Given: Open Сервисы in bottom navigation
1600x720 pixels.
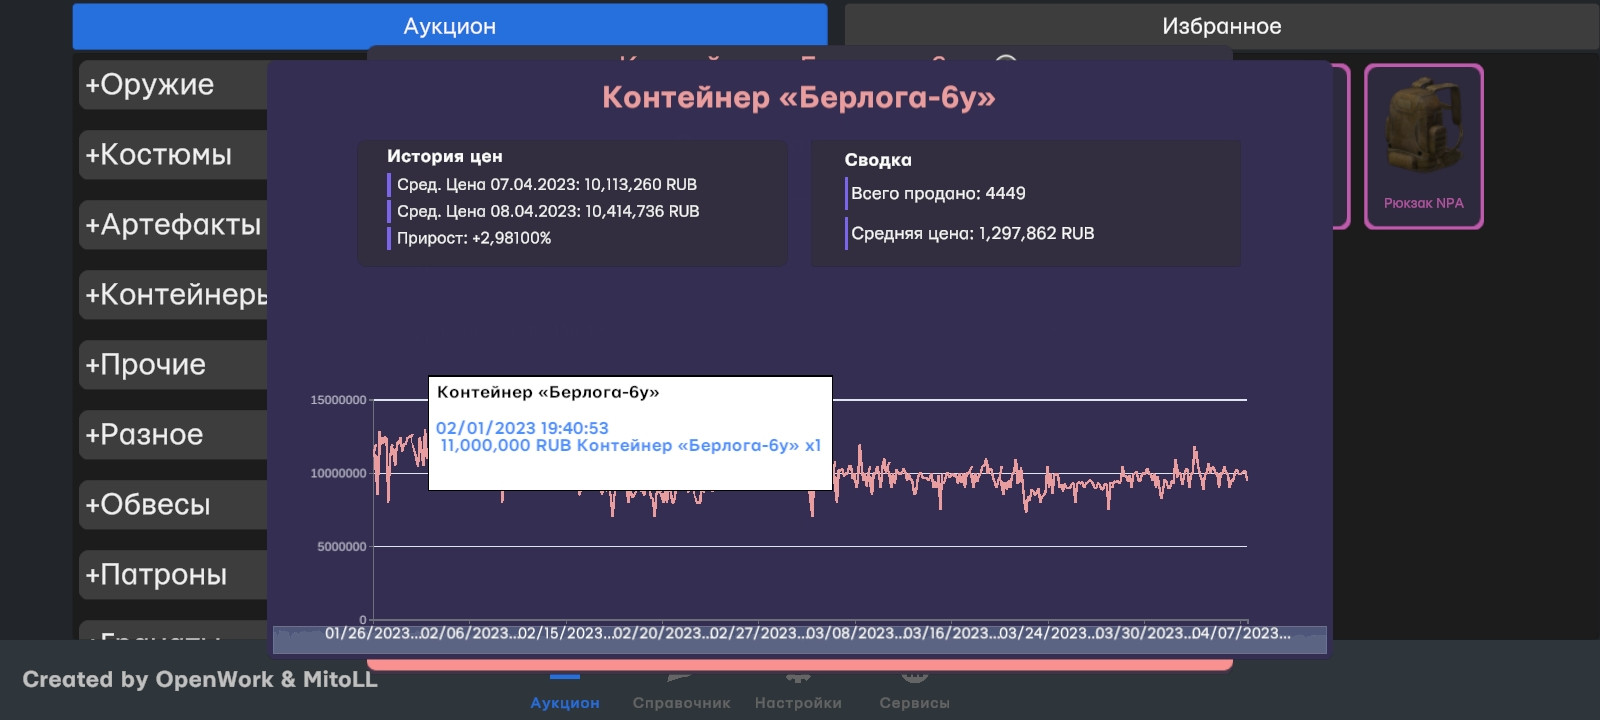Looking at the screenshot, I should [914, 693].
